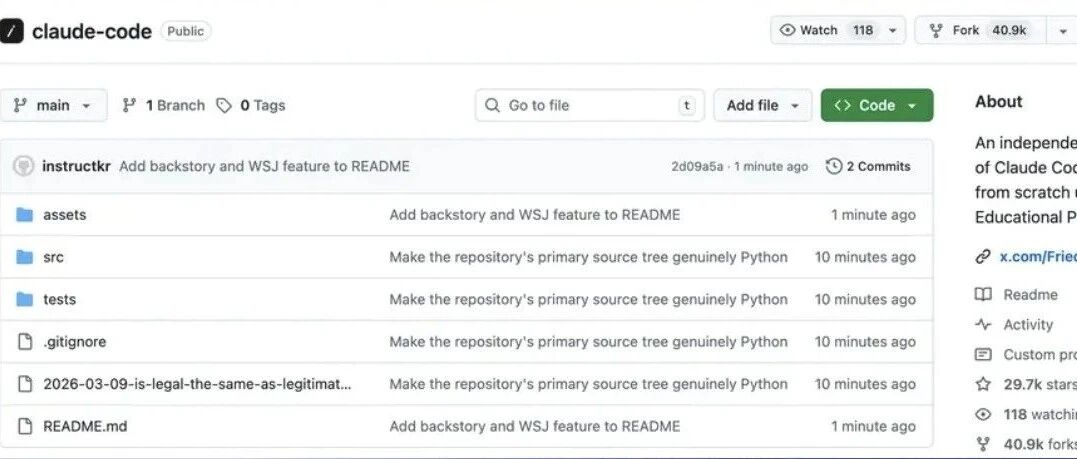Click the claude-code repository logo icon
The image size is (1077, 459).
tap(12, 31)
